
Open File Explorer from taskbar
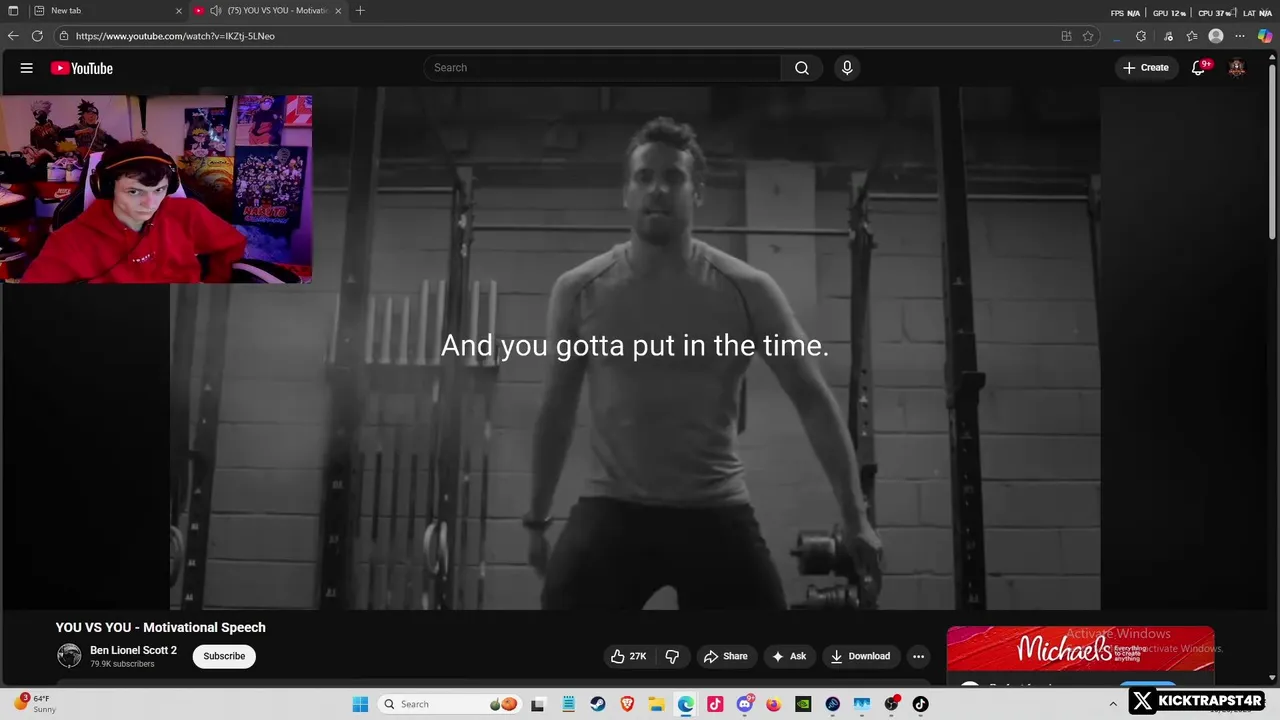[657, 704]
